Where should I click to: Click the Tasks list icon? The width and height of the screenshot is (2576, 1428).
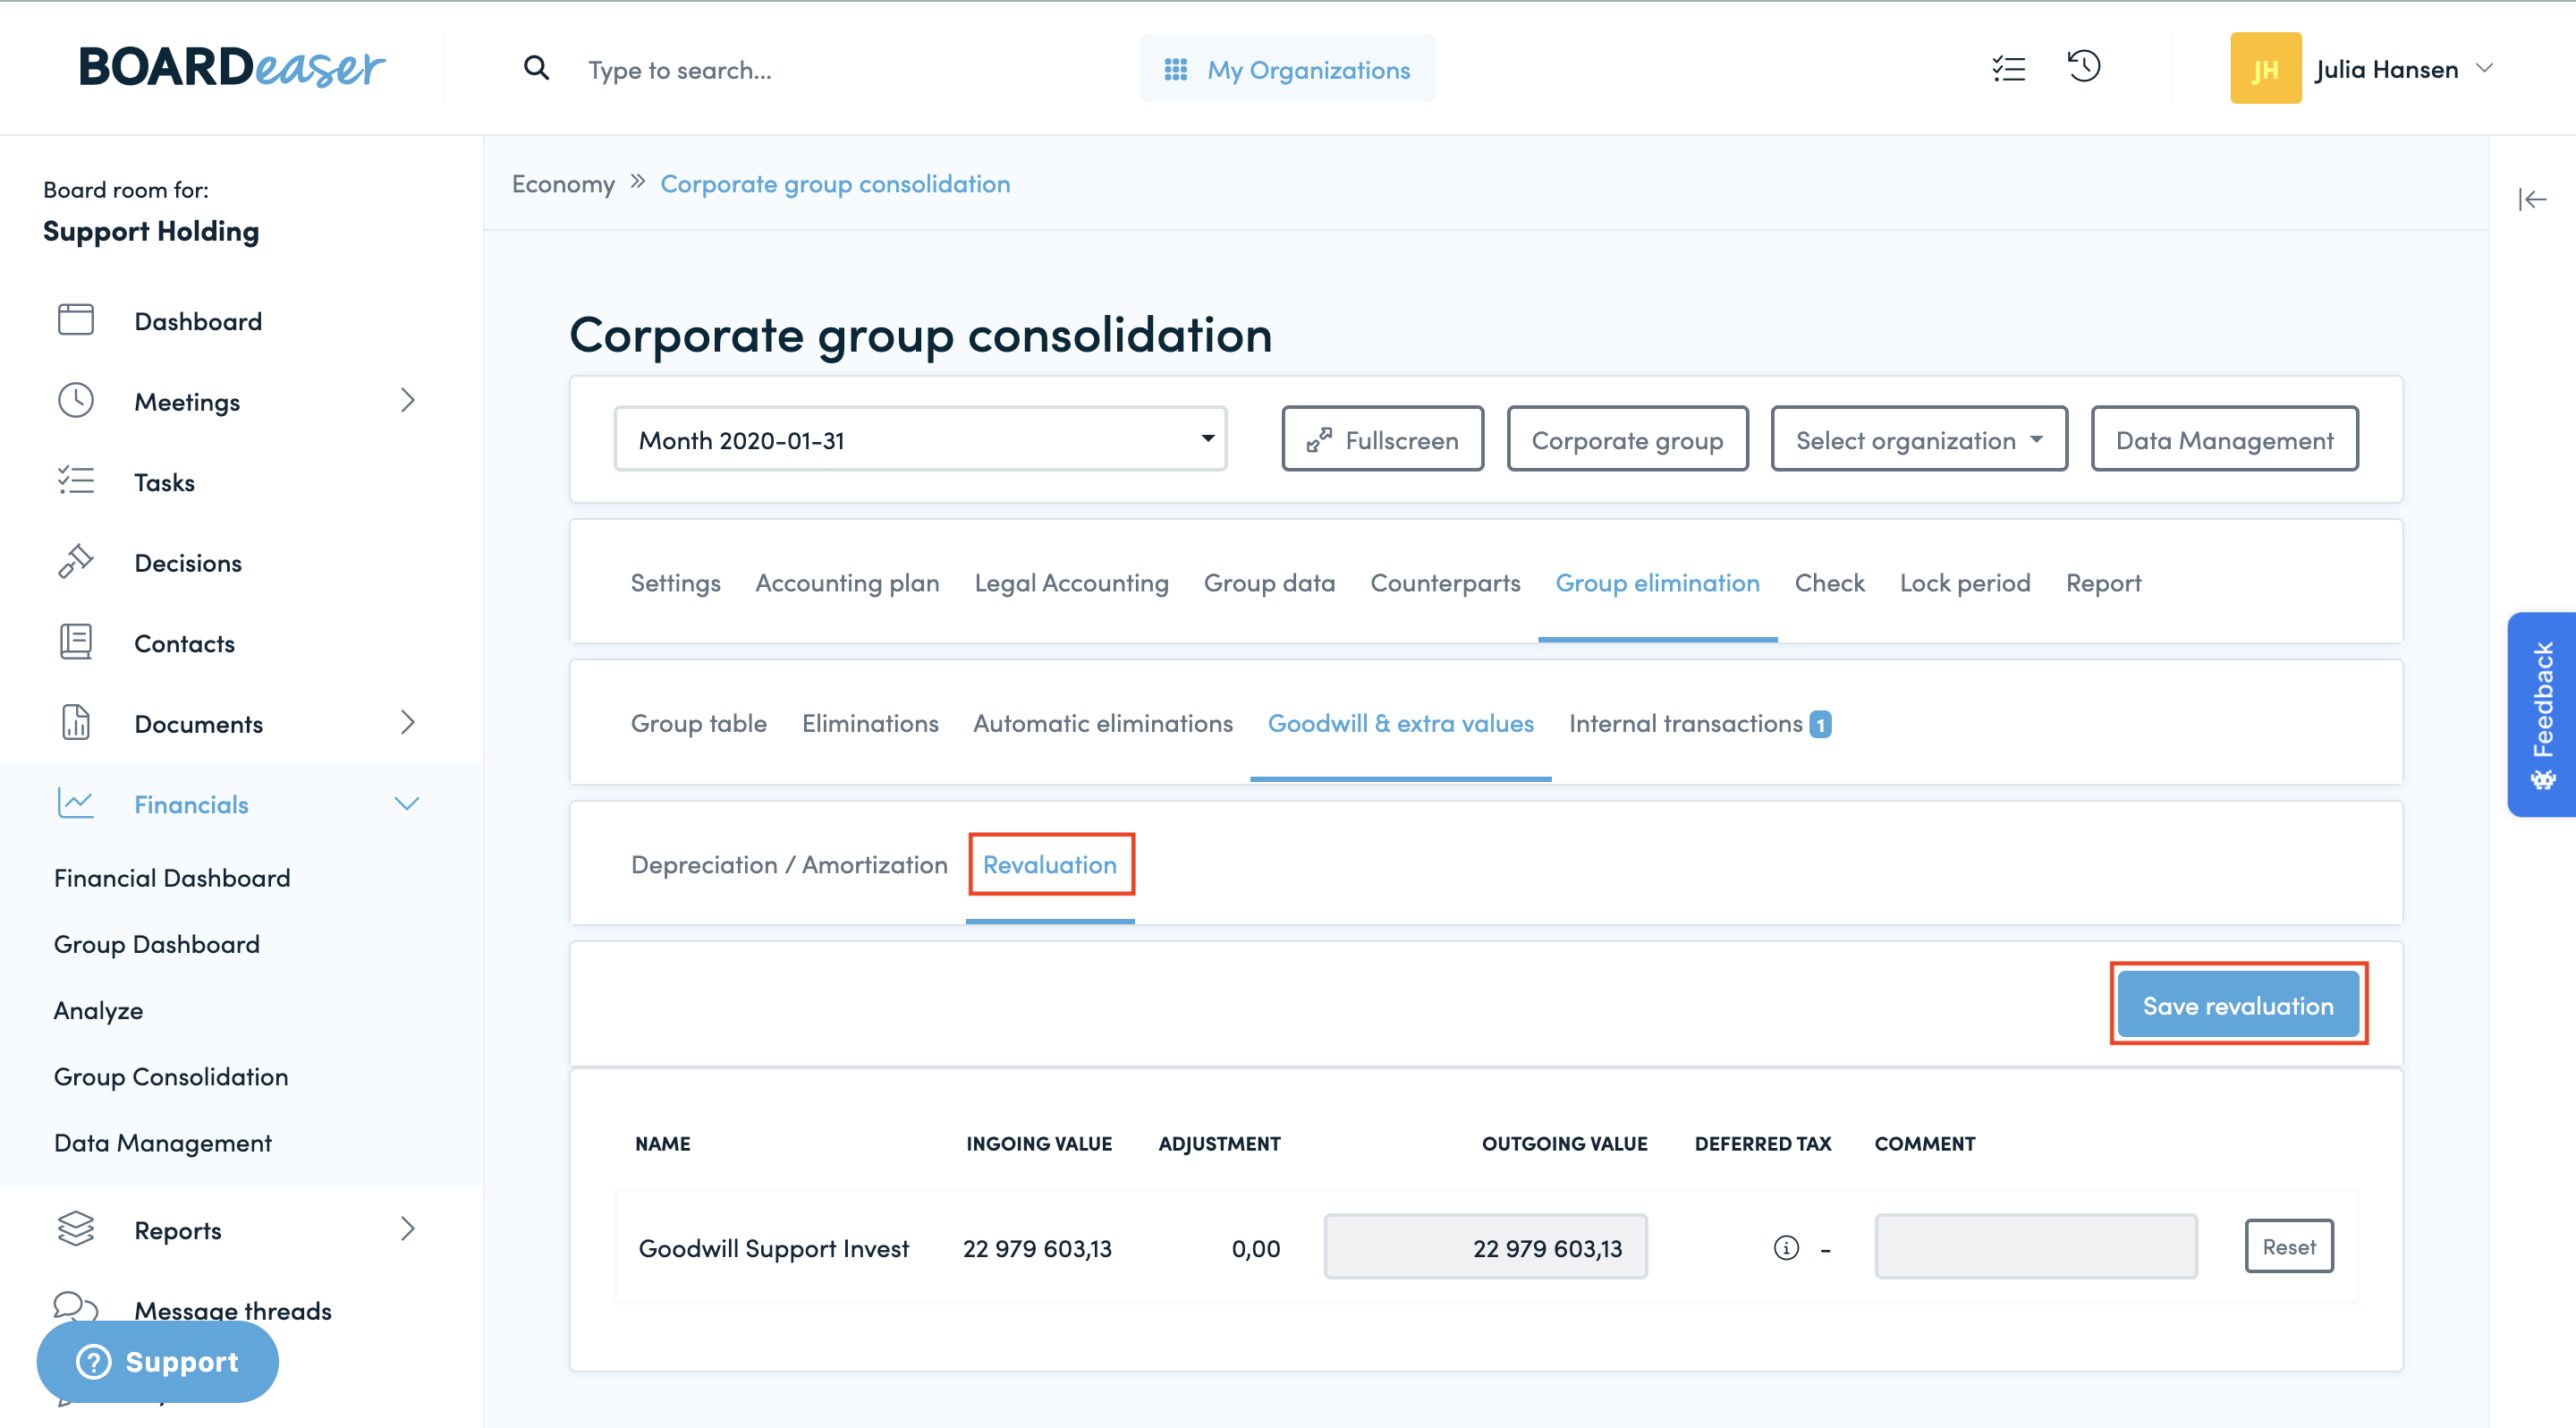76,481
